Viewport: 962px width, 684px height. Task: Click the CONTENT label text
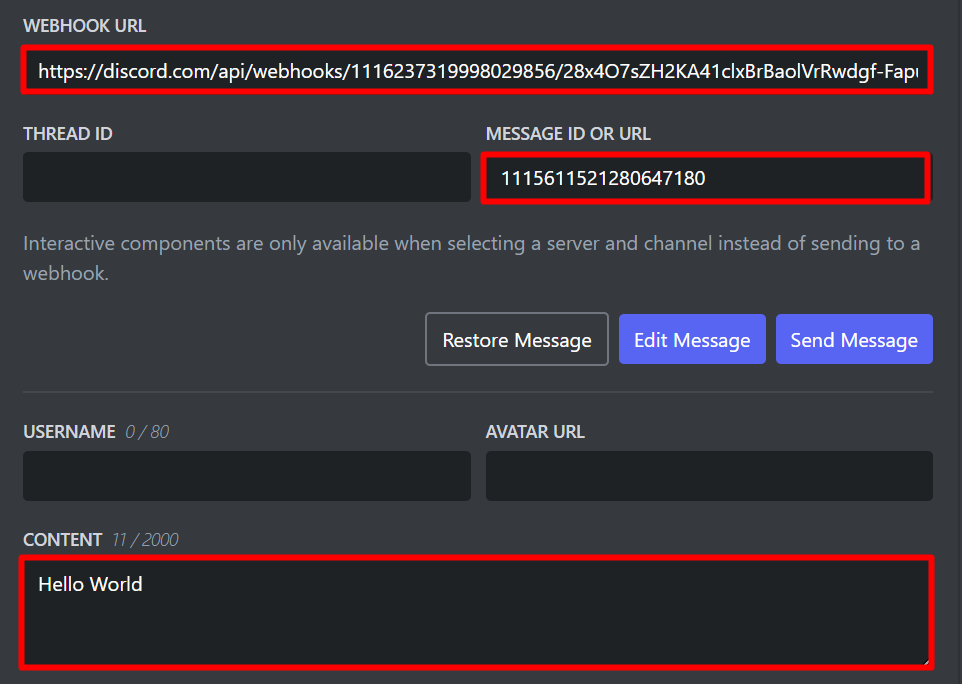coord(63,540)
